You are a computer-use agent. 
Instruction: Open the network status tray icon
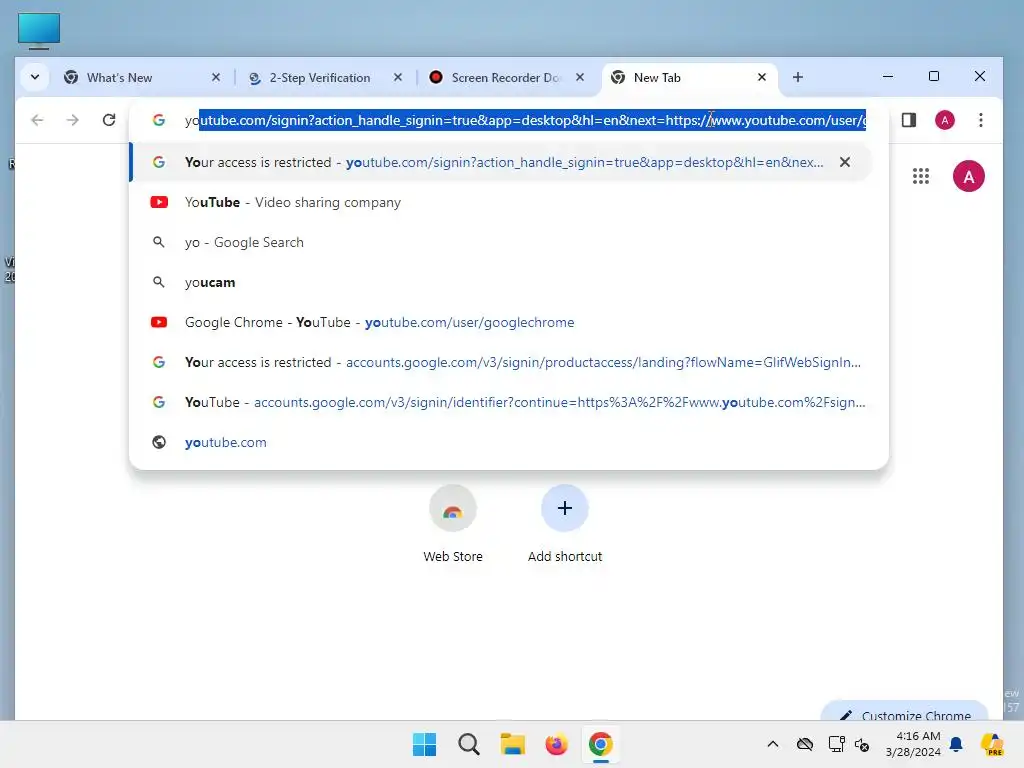(837, 744)
